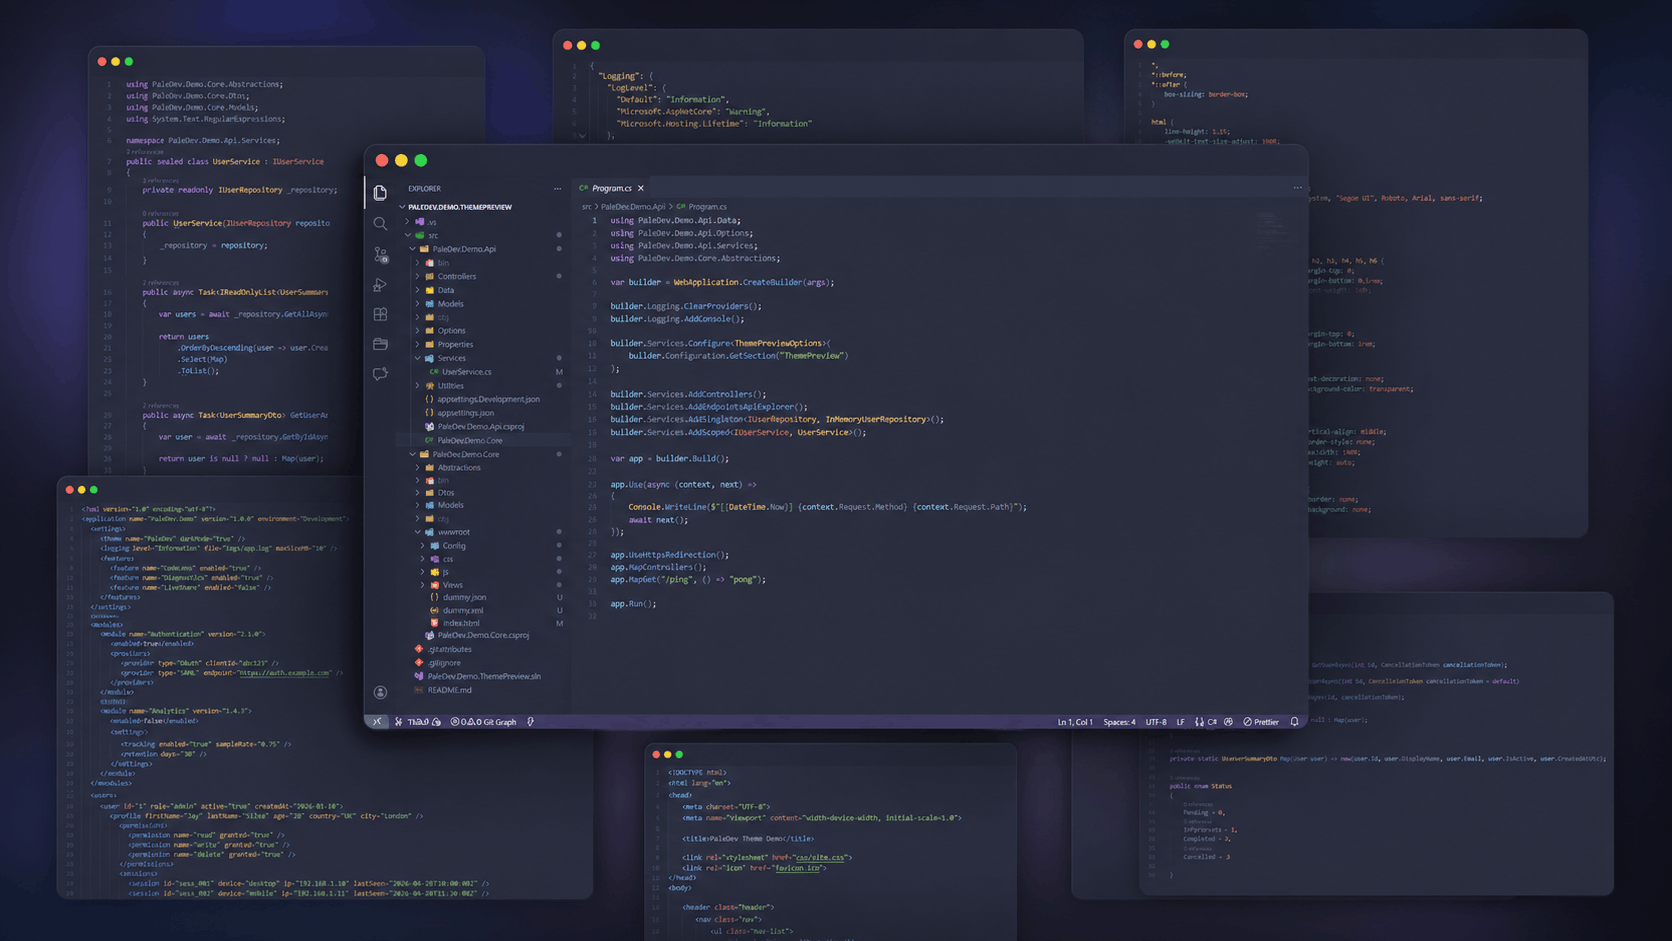Click 'PaleDev.Demo.Api' in the breadcrumb path
Image resolution: width=1672 pixels, height=941 pixels.
633,207
